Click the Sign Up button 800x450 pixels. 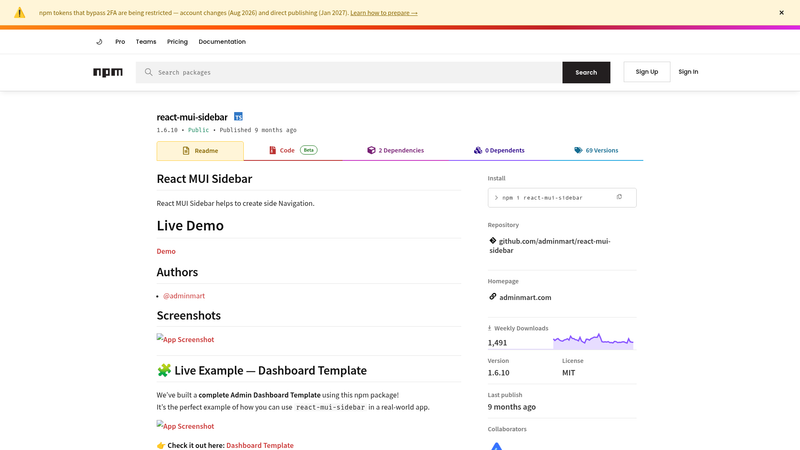(x=647, y=72)
